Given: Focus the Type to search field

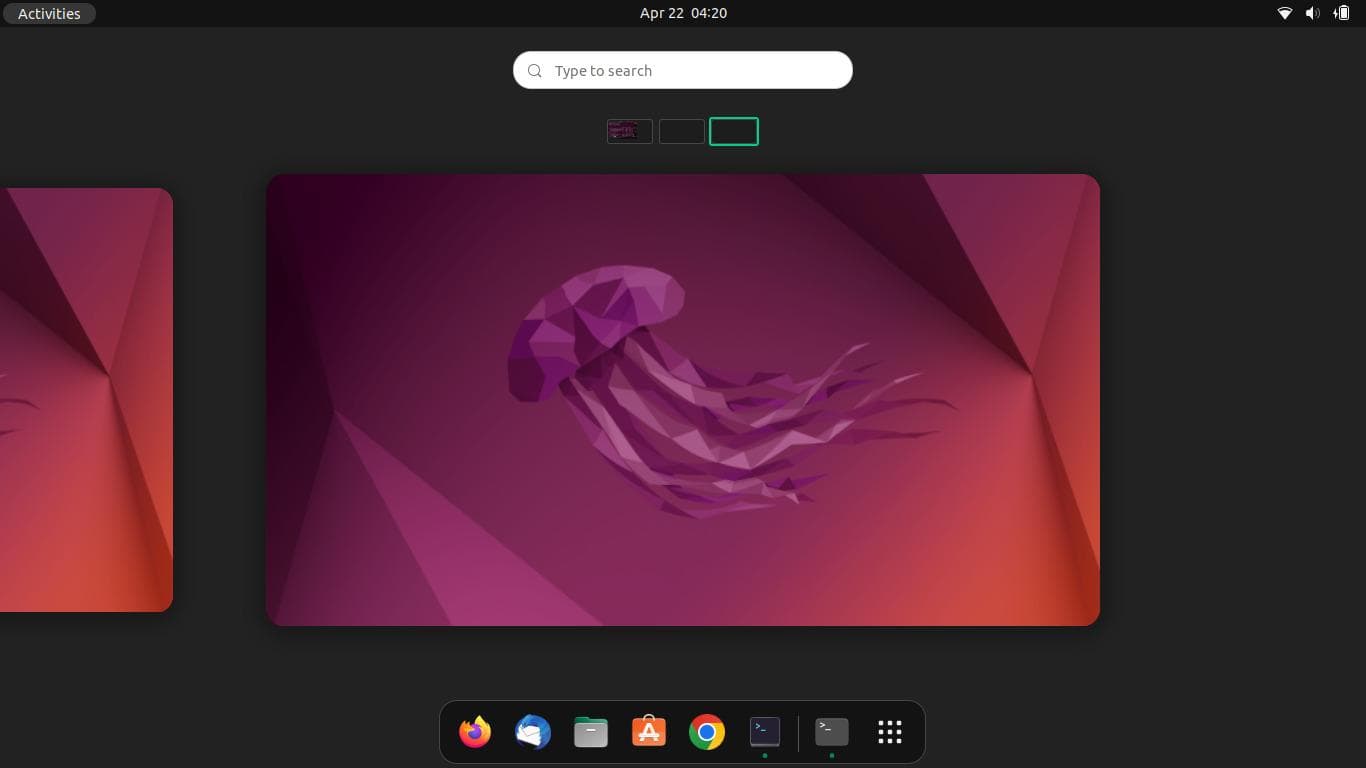Looking at the screenshot, I should (x=690, y=70).
